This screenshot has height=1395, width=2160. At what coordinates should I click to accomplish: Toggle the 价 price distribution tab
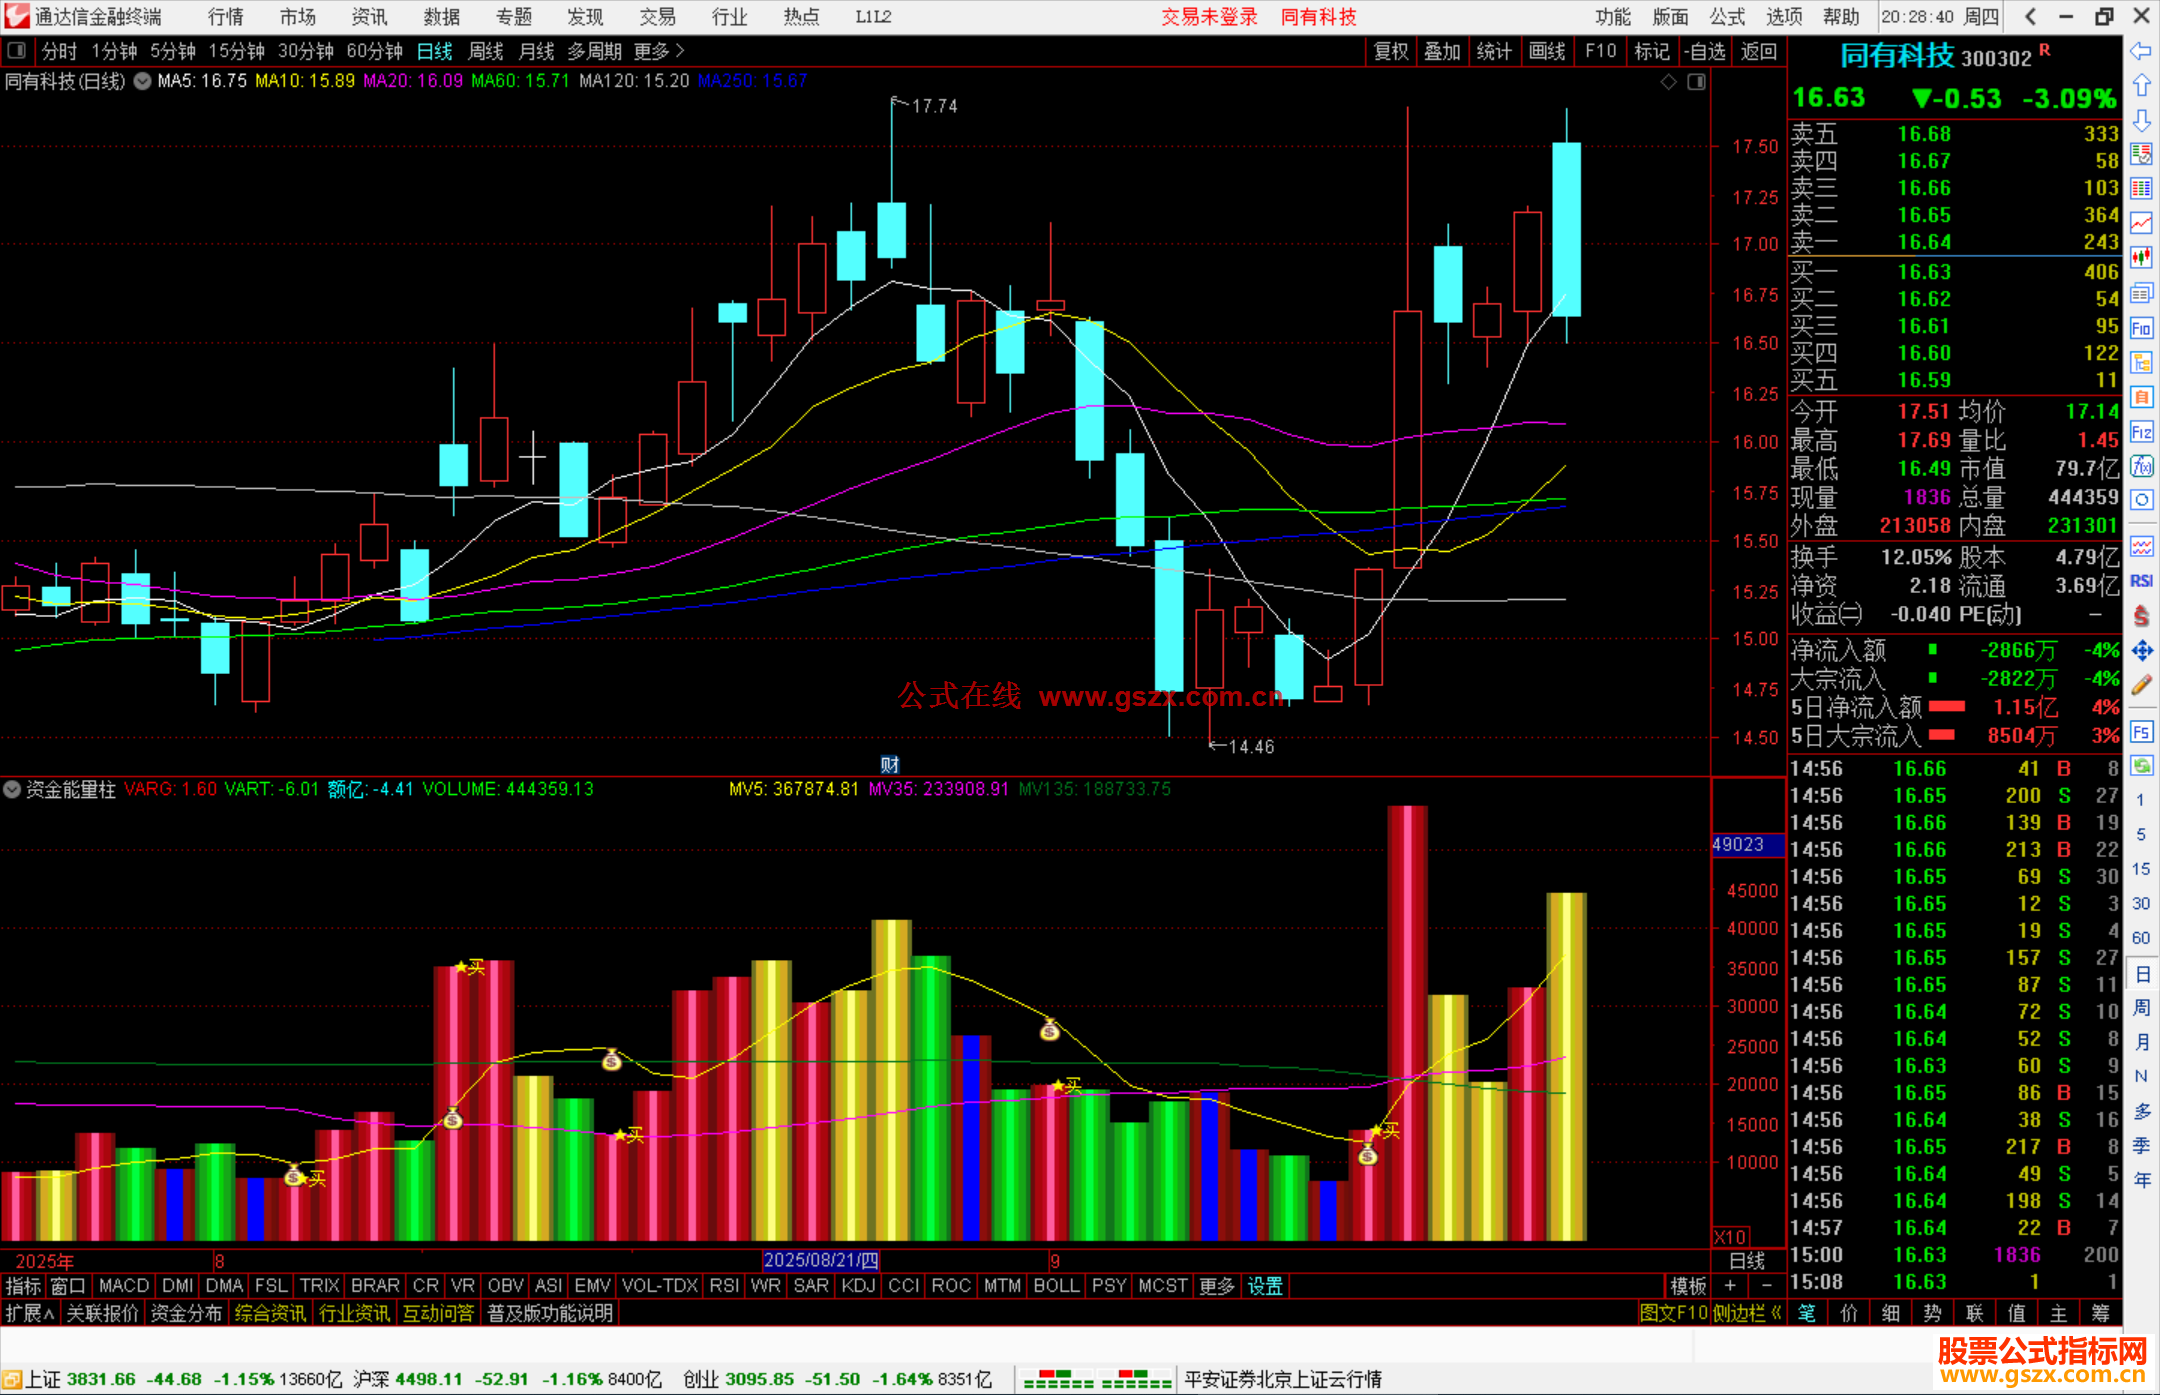(1849, 1313)
